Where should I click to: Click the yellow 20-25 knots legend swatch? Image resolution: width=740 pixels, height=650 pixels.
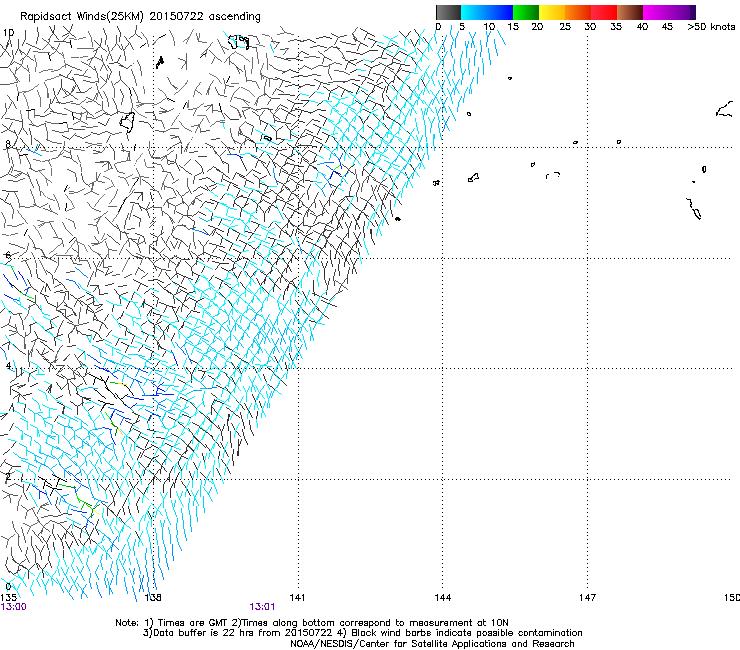(x=552, y=12)
